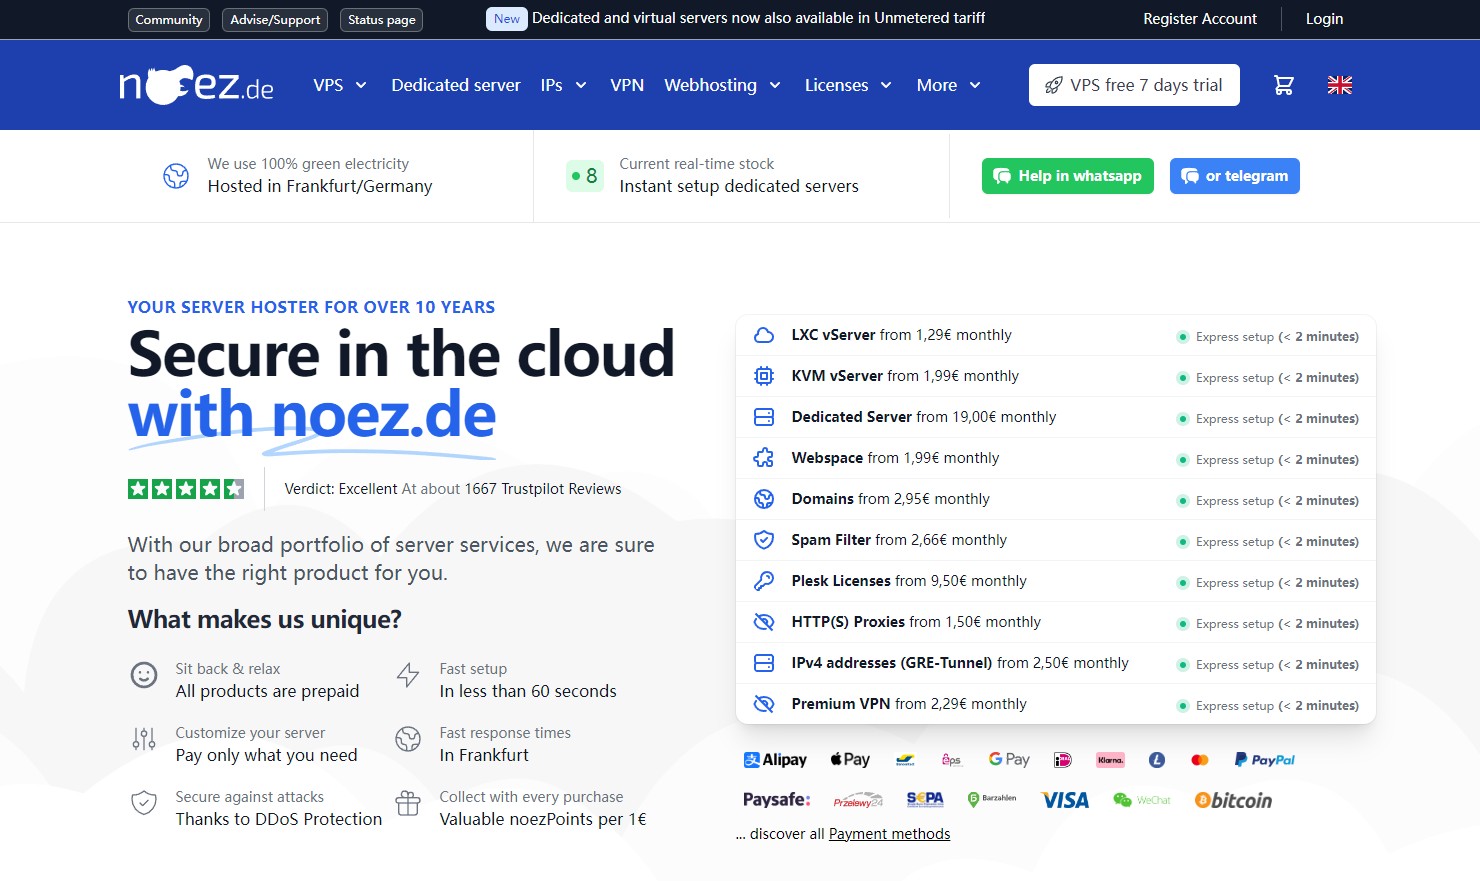
Task: Click the LXC vServer cloud icon
Action: coord(764,335)
